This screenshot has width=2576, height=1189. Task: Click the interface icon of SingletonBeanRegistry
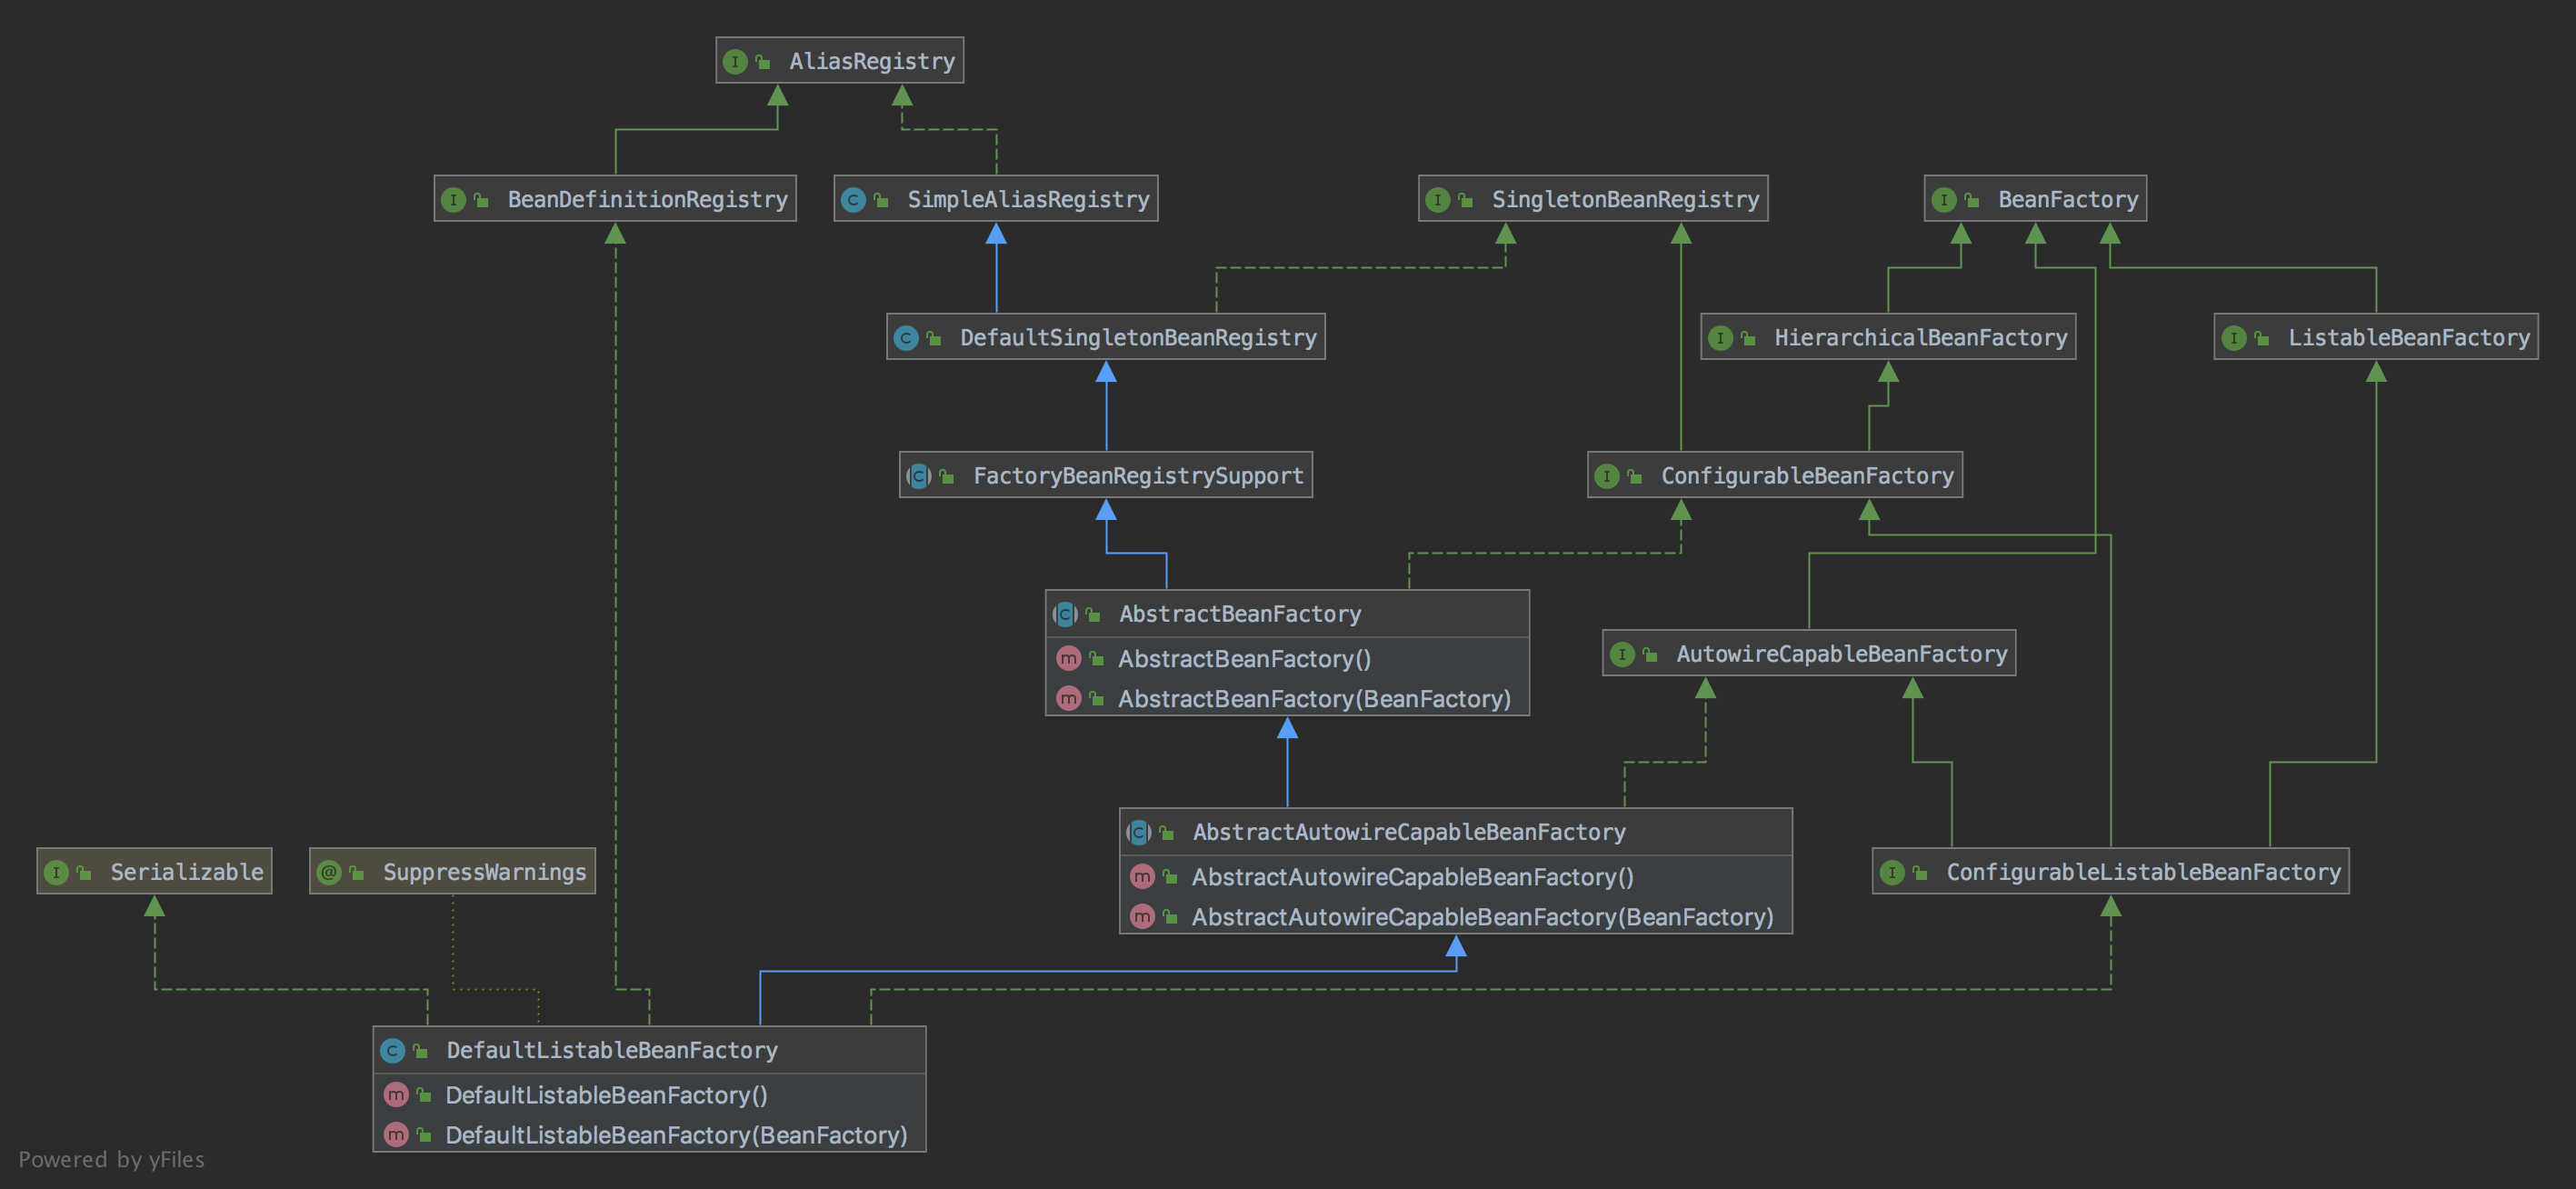tap(1437, 200)
